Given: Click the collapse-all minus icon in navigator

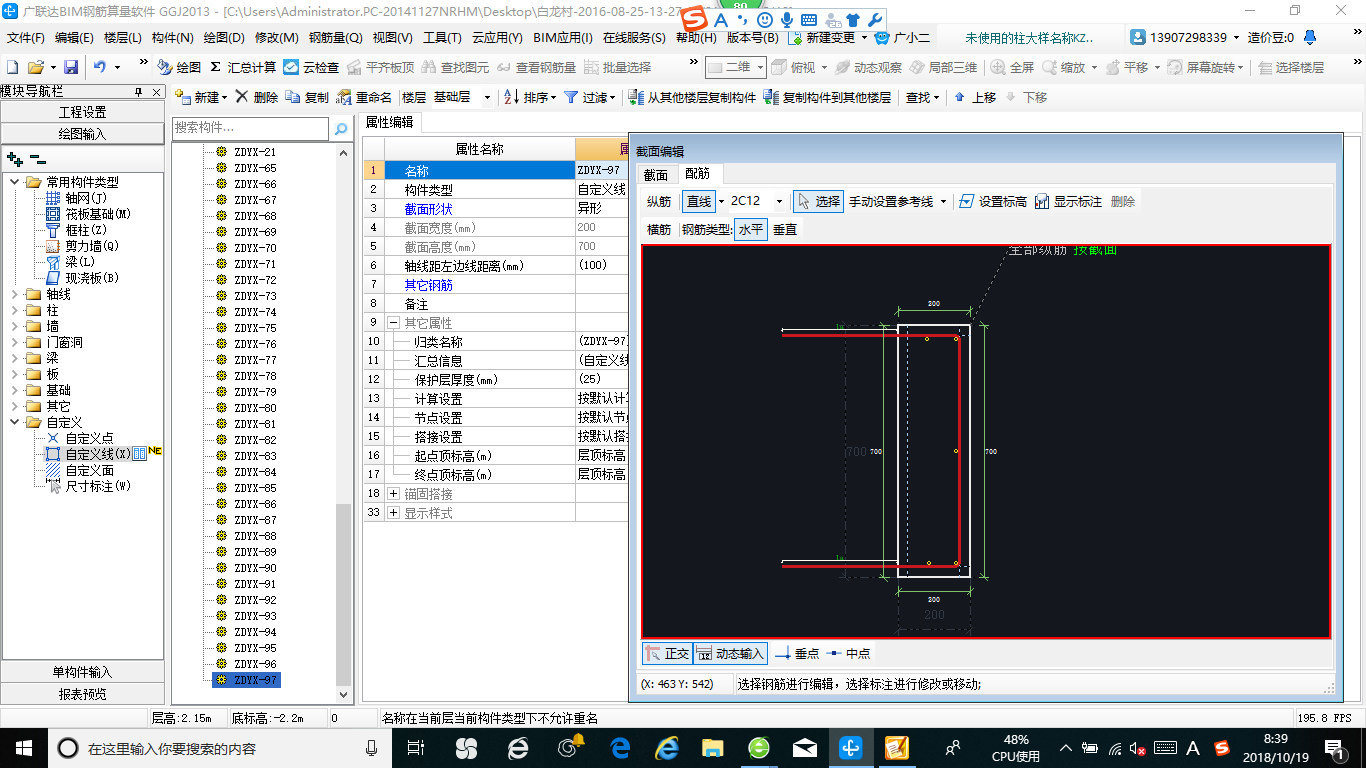Looking at the screenshot, I should pyautogui.click(x=38, y=159).
